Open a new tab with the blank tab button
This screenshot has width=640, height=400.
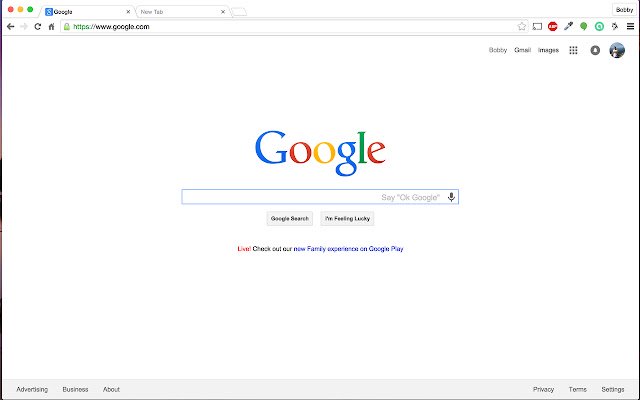pos(239,12)
